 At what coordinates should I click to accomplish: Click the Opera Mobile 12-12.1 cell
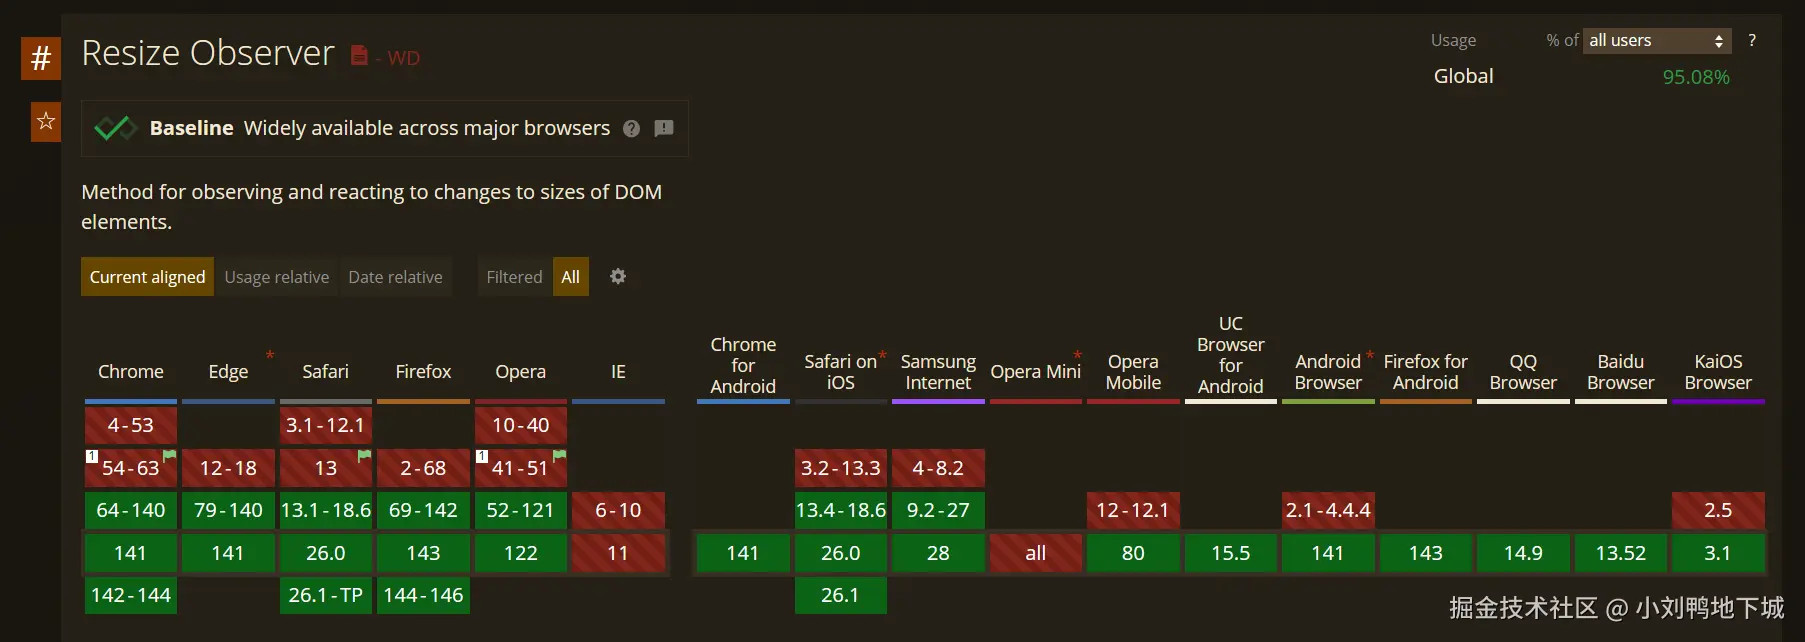(1133, 510)
